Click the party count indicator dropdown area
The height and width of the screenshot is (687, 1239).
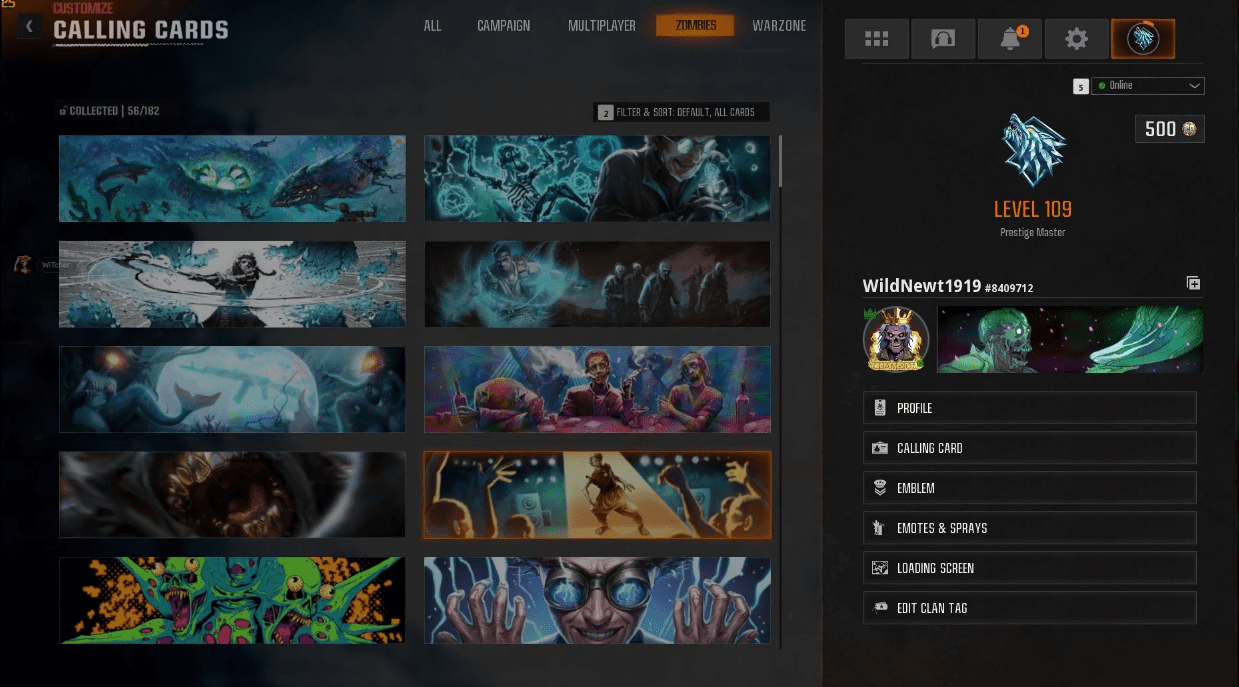pyautogui.click(x=1080, y=86)
